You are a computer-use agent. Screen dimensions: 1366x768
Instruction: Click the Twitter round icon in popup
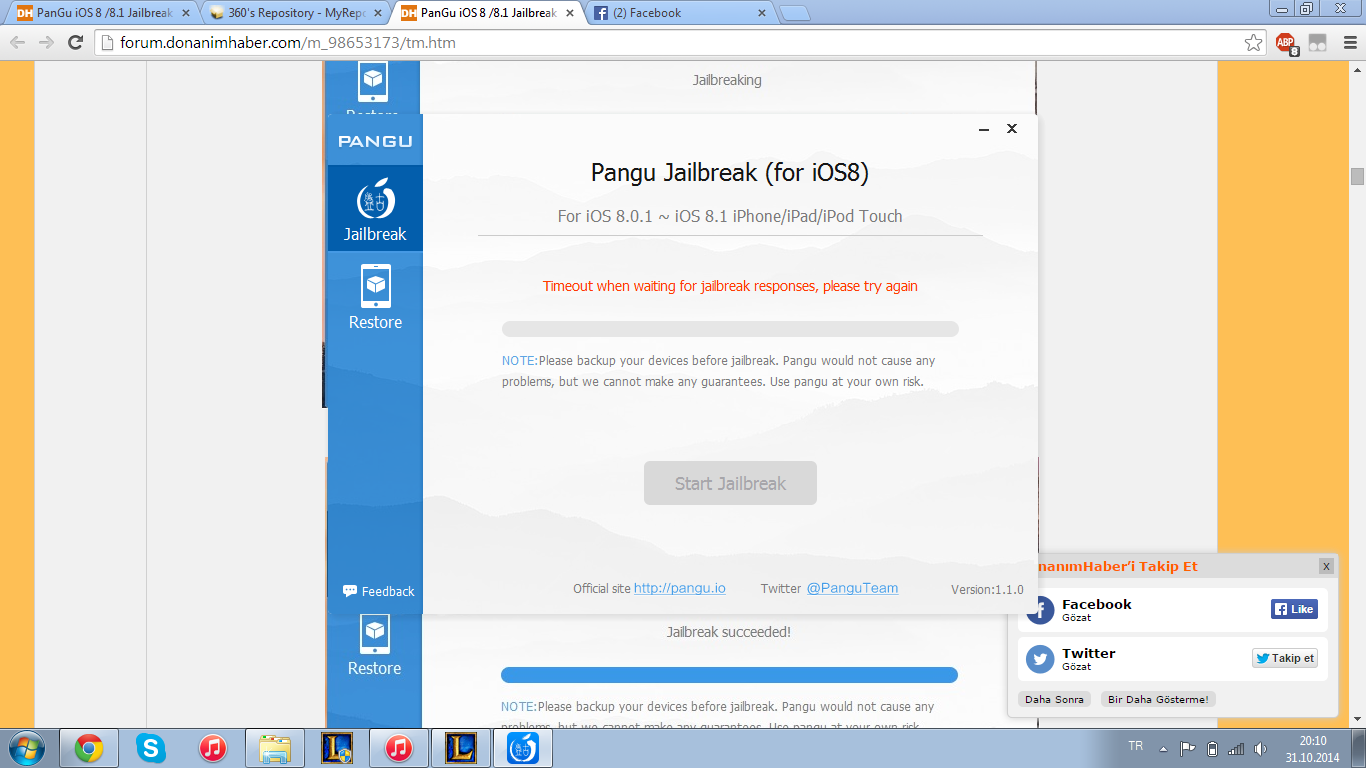[1041, 659]
